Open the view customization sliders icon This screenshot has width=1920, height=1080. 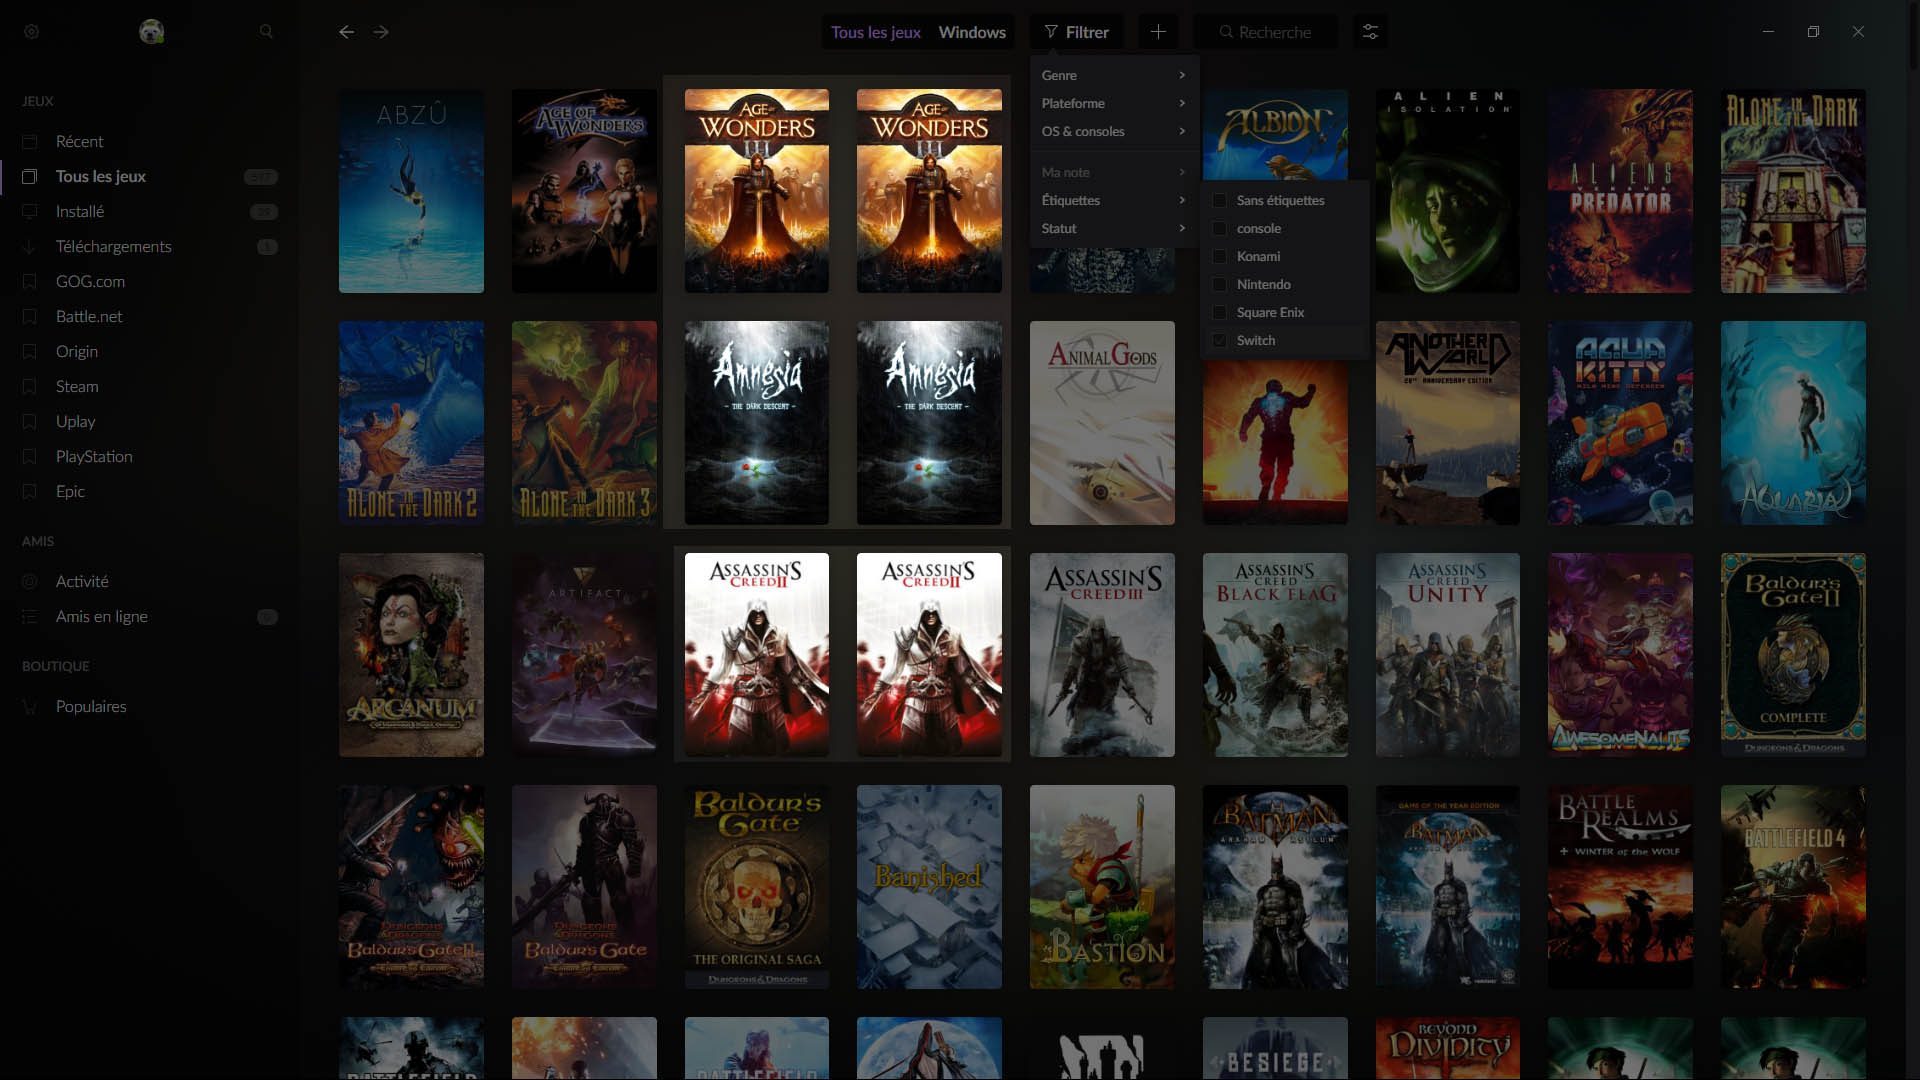(x=1370, y=32)
